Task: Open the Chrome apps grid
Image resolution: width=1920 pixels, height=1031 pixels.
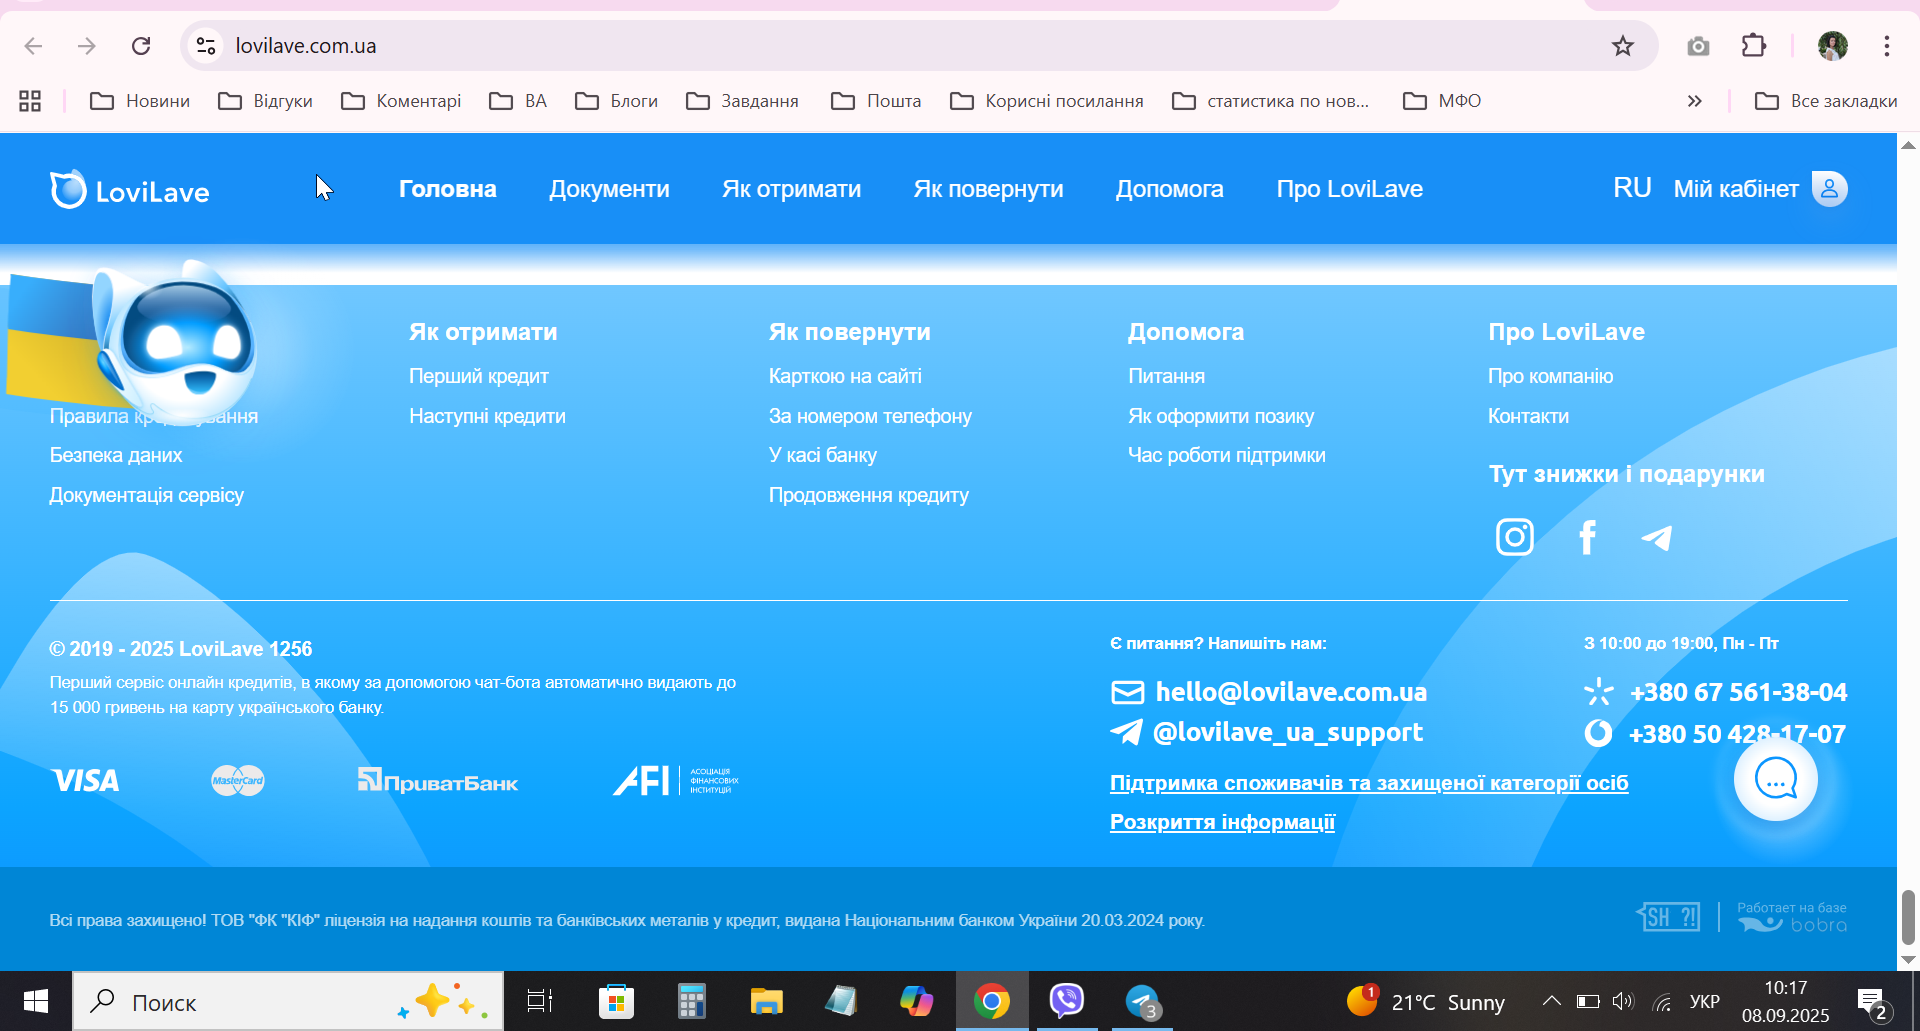Action: [30, 101]
